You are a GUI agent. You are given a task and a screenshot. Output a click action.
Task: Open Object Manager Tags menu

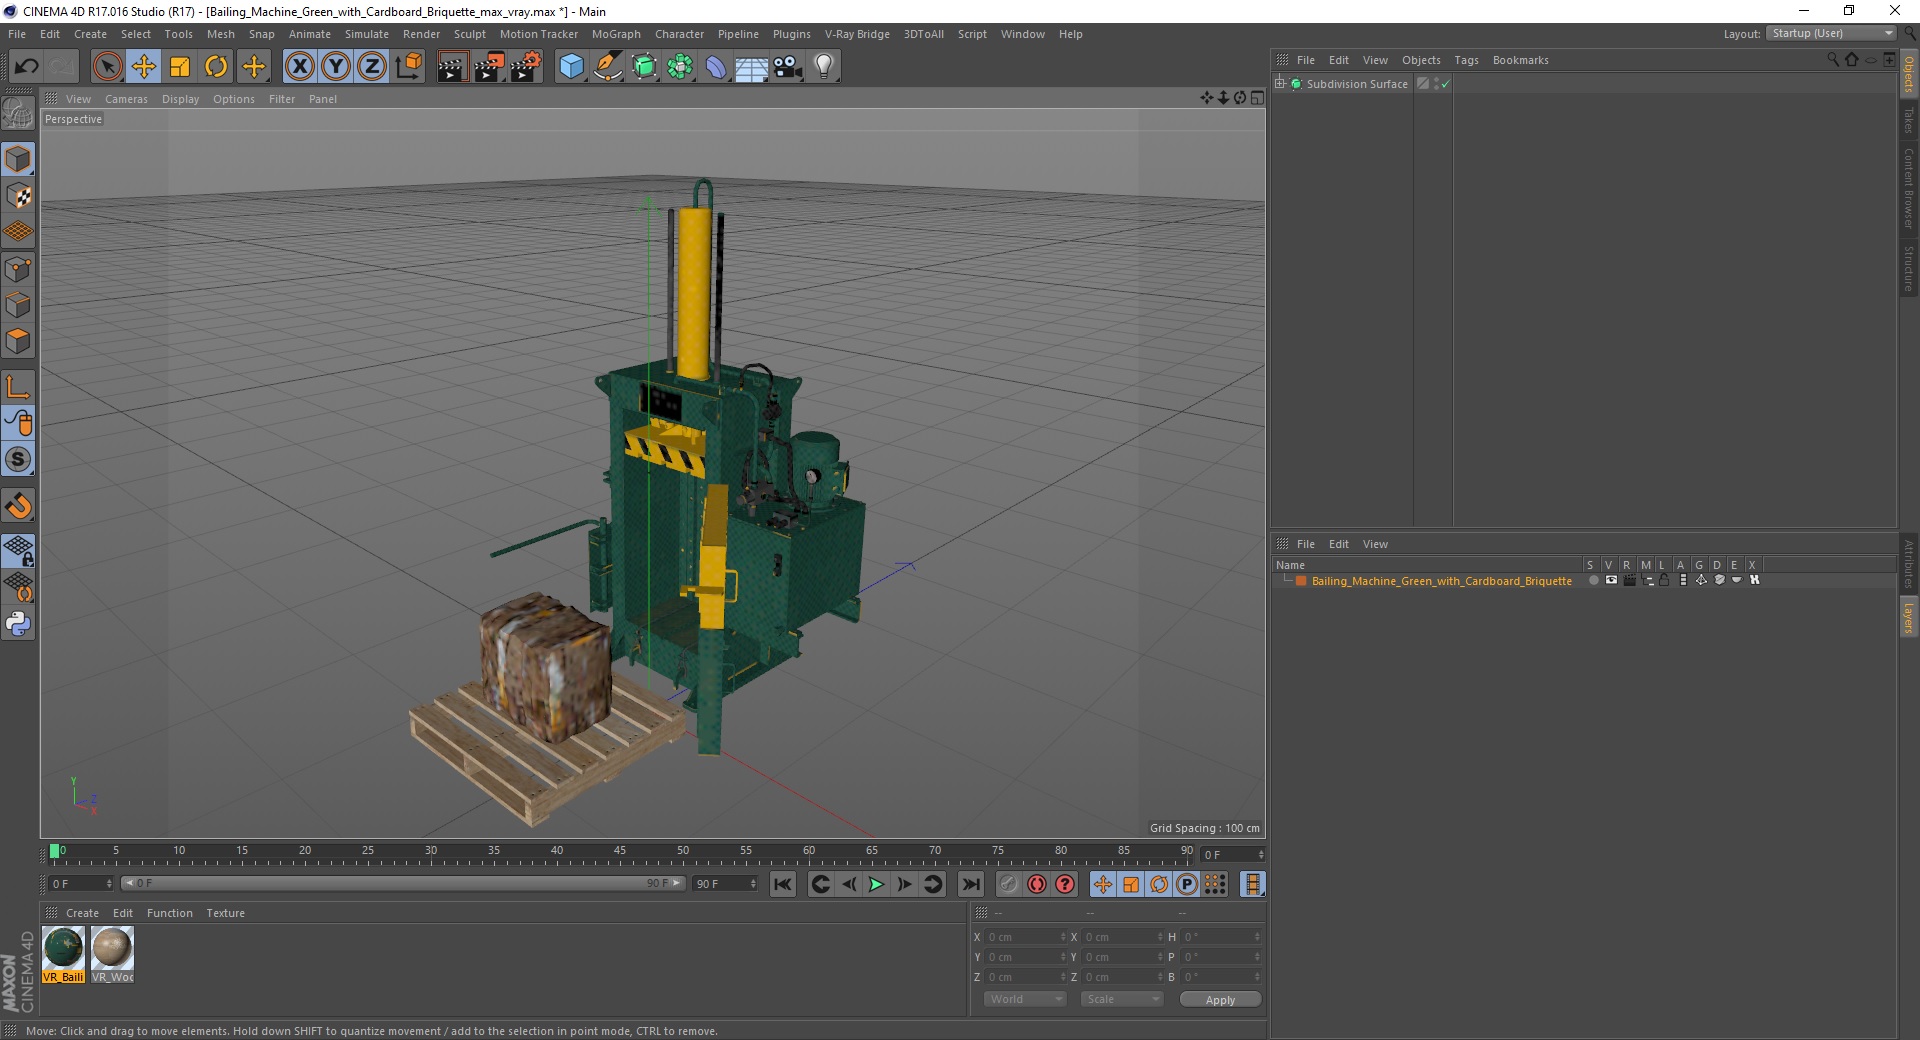coord(1466,60)
